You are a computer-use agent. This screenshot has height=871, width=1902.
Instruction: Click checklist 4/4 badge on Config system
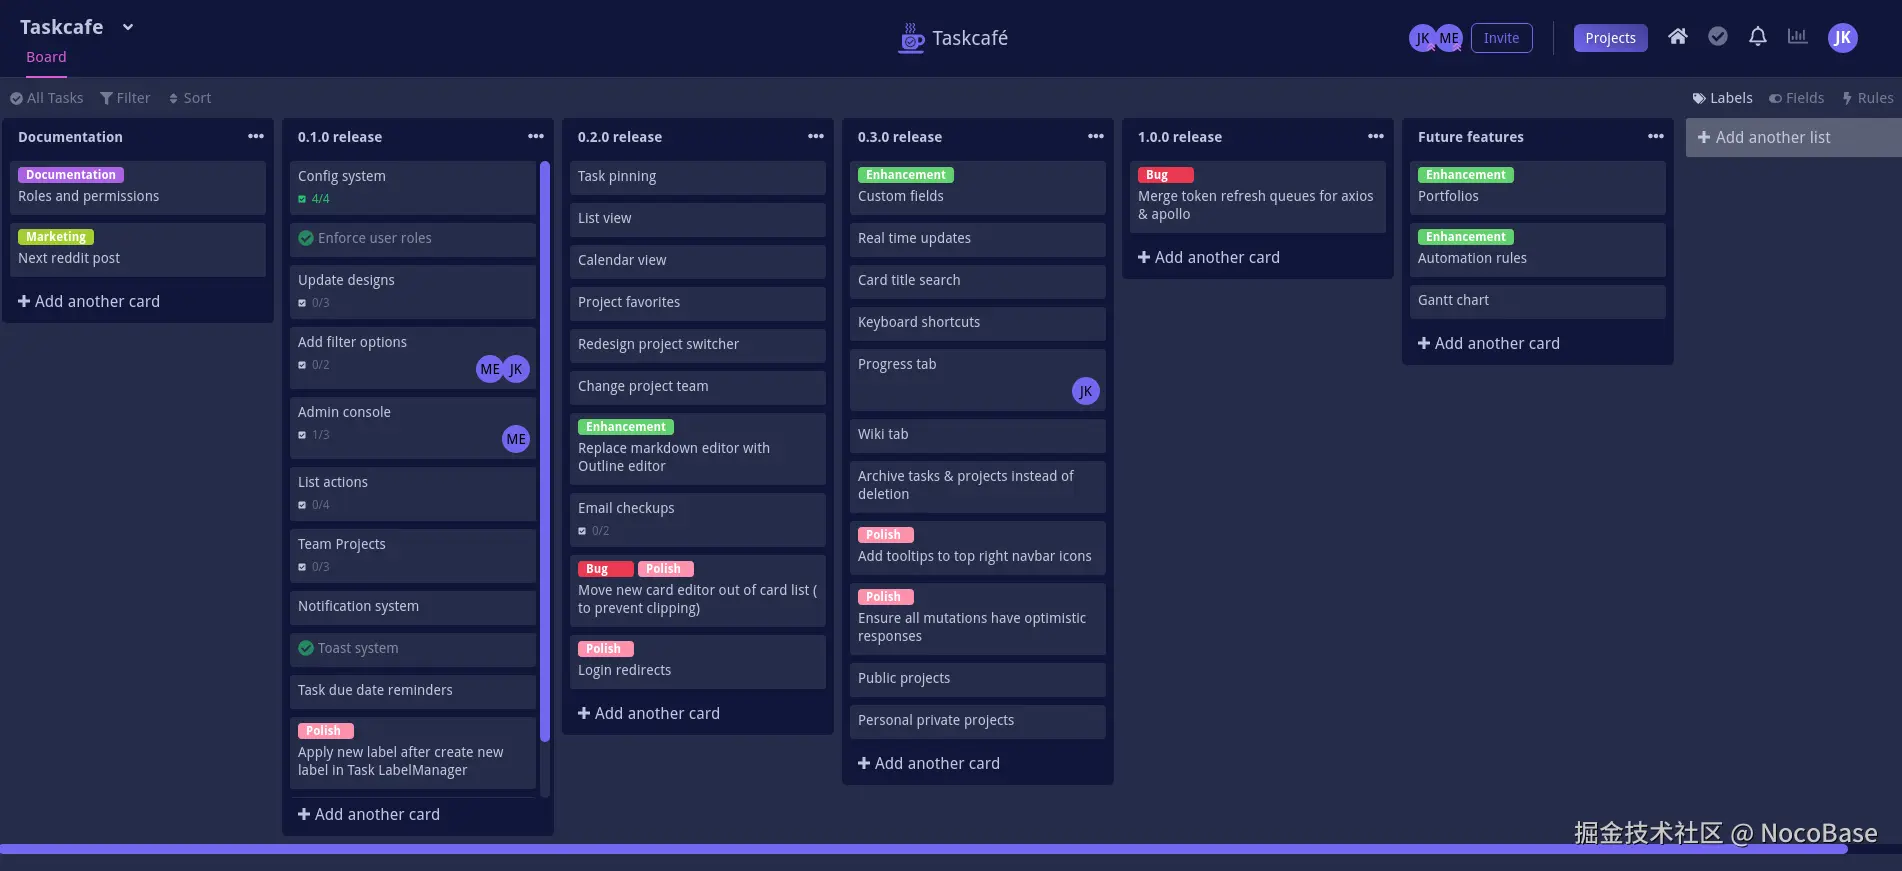click(x=314, y=199)
